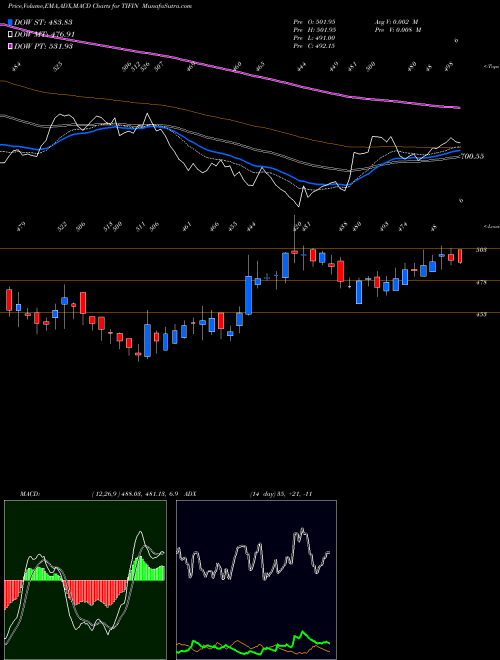The image size is (500, 660).
Task: Click the 'Pre C: 492.15' value
Action: click(x=314, y=46)
